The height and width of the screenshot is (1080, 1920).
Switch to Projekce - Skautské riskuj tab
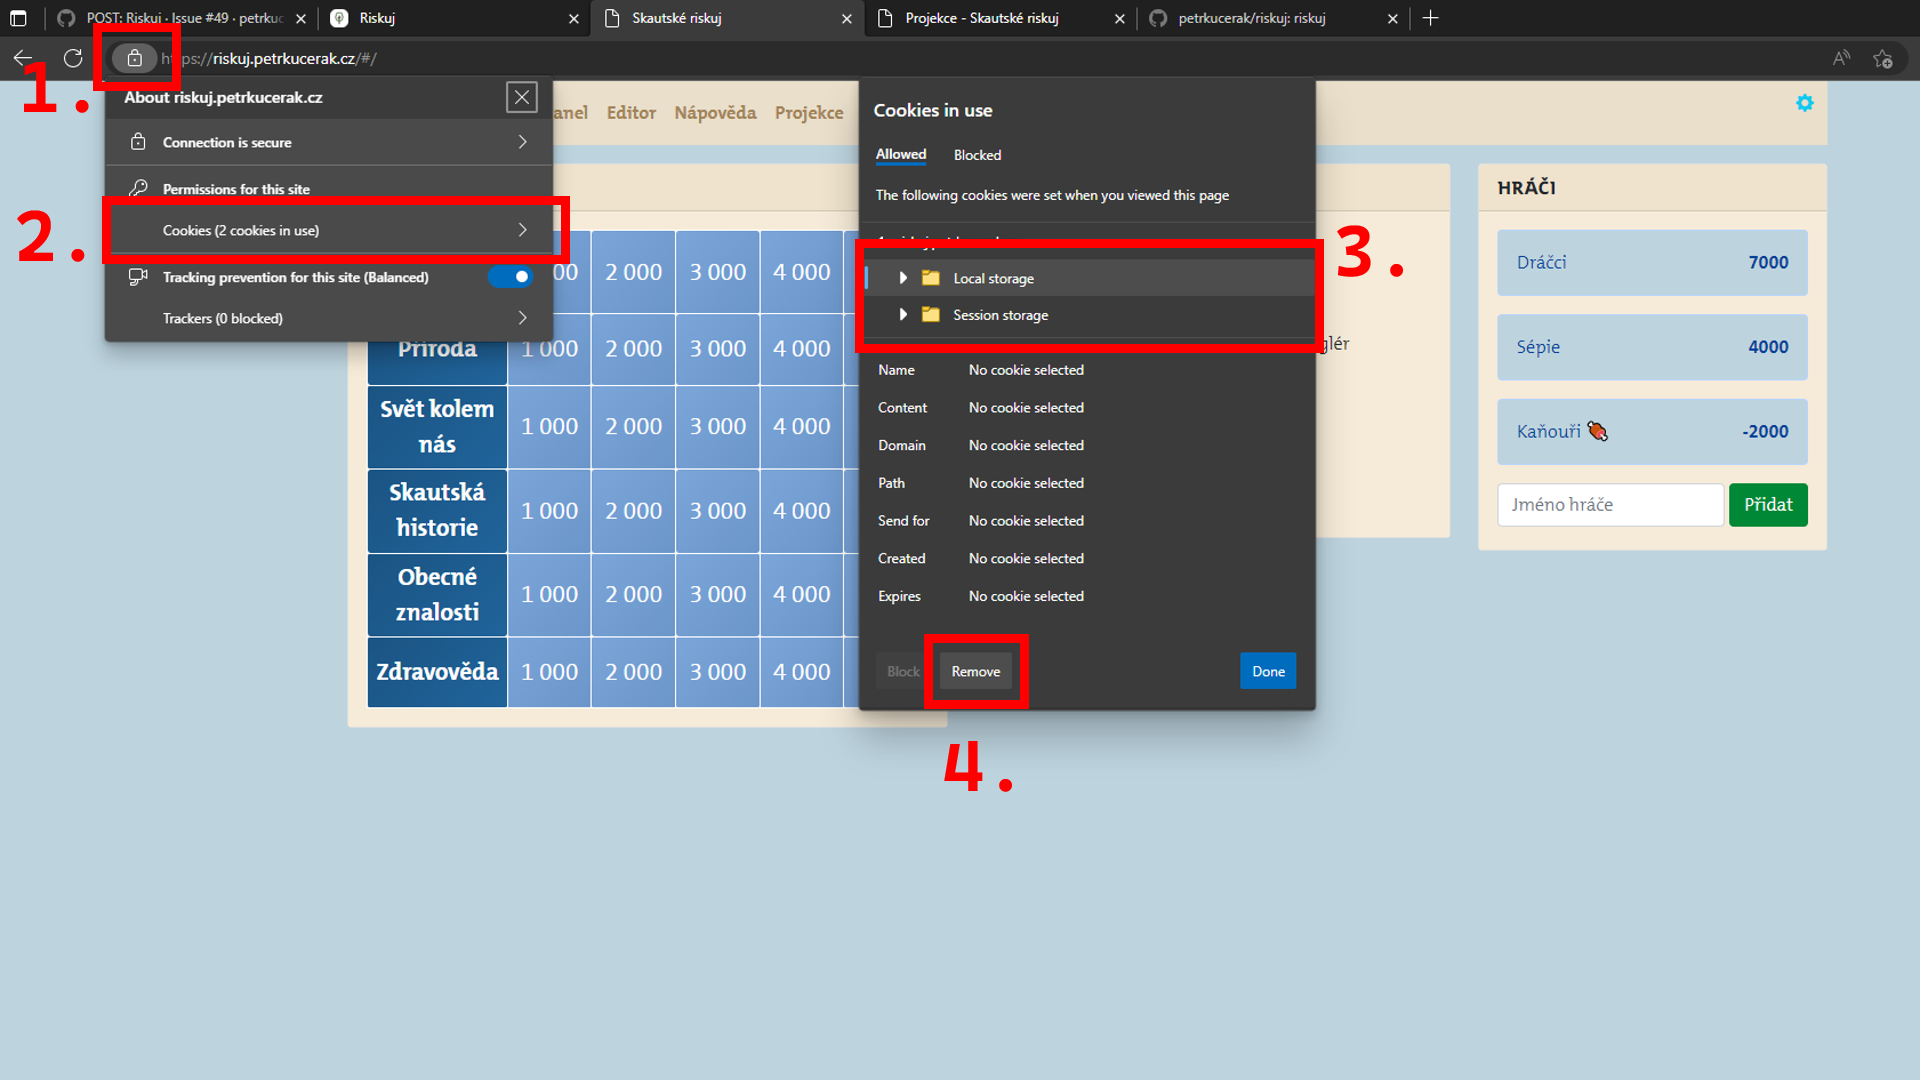click(982, 18)
